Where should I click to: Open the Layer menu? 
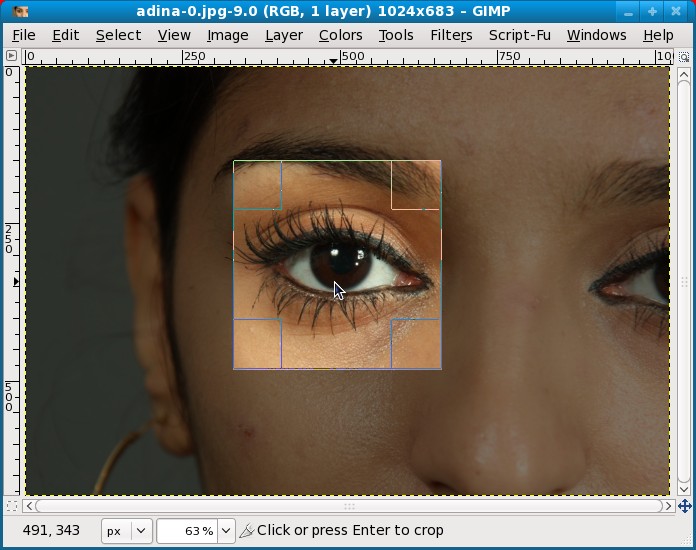(x=284, y=35)
